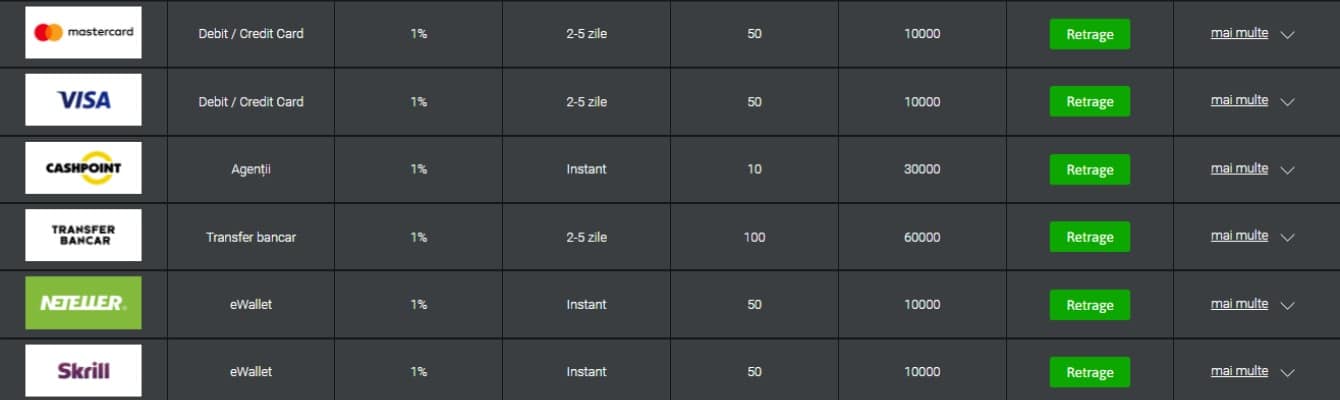Viewport: 1340px width, 400px height.
Task: Expand Neteller row chevron arrow
Action: 1287,305
